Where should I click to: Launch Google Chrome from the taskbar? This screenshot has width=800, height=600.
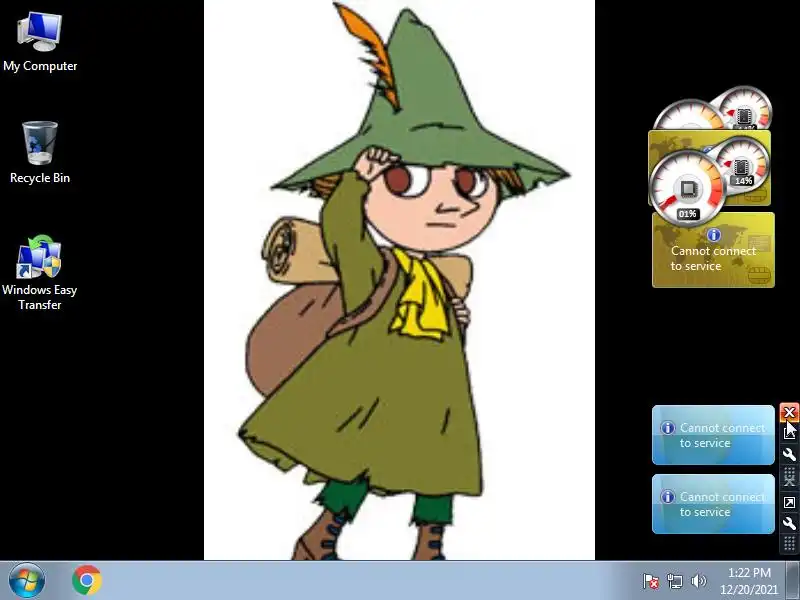point(87,580)
